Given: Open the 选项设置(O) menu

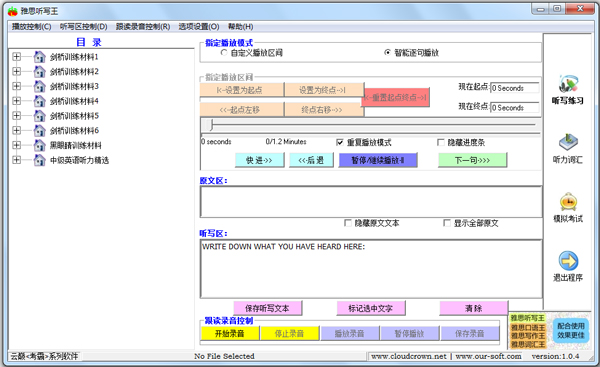Looking at the screenshot, I should [199, 27].
